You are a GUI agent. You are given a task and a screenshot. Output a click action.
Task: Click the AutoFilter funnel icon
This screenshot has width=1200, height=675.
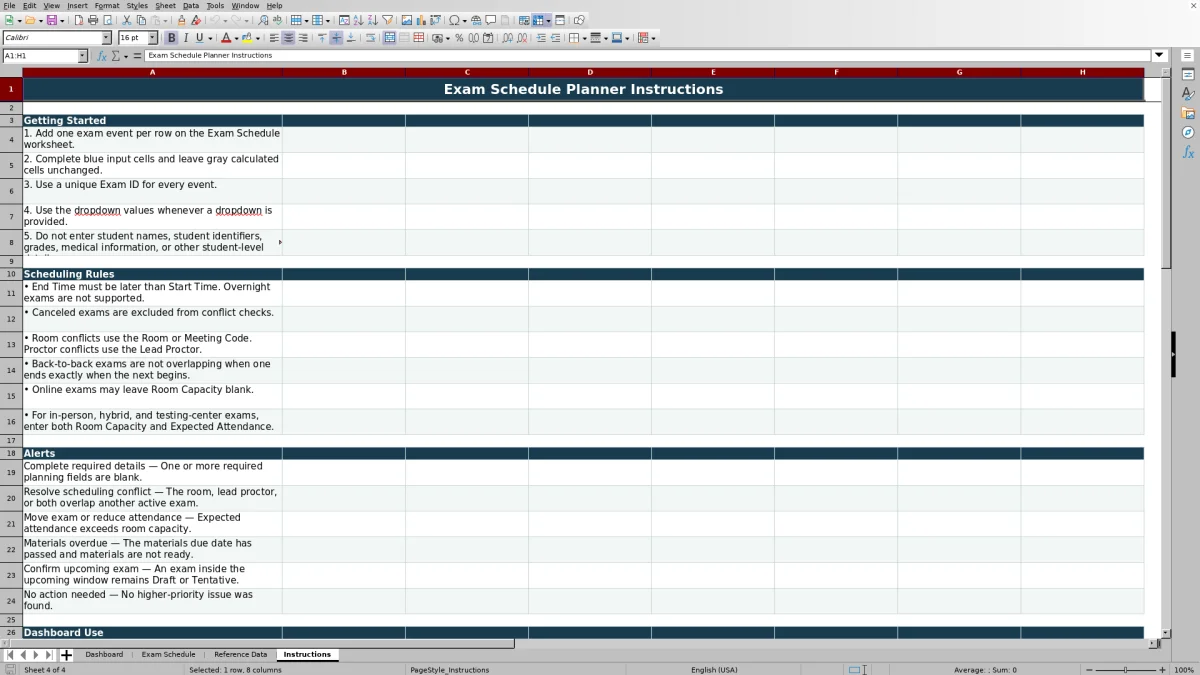[387, 20]
